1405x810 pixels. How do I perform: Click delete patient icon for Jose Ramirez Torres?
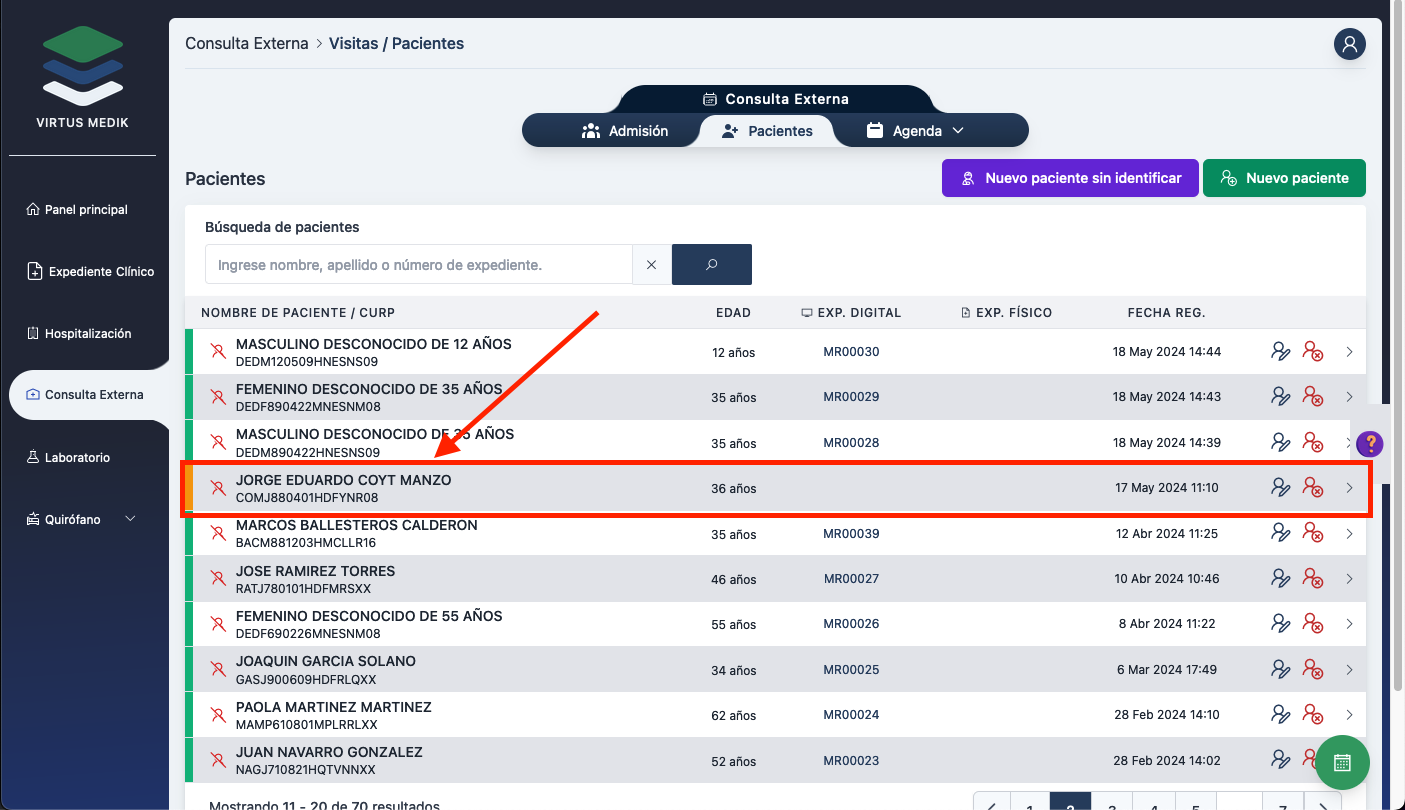[1312, 579]
